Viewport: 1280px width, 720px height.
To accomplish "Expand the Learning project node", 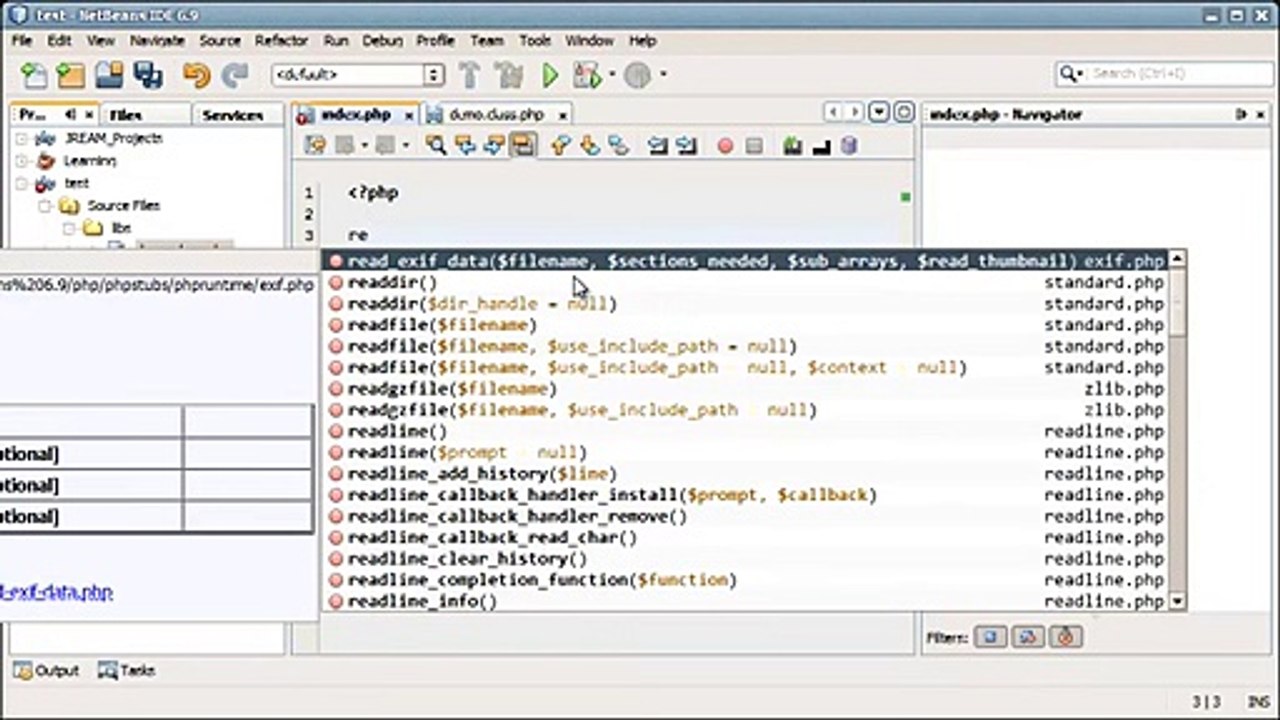I will pyautogui.click(x=21, y=160).
